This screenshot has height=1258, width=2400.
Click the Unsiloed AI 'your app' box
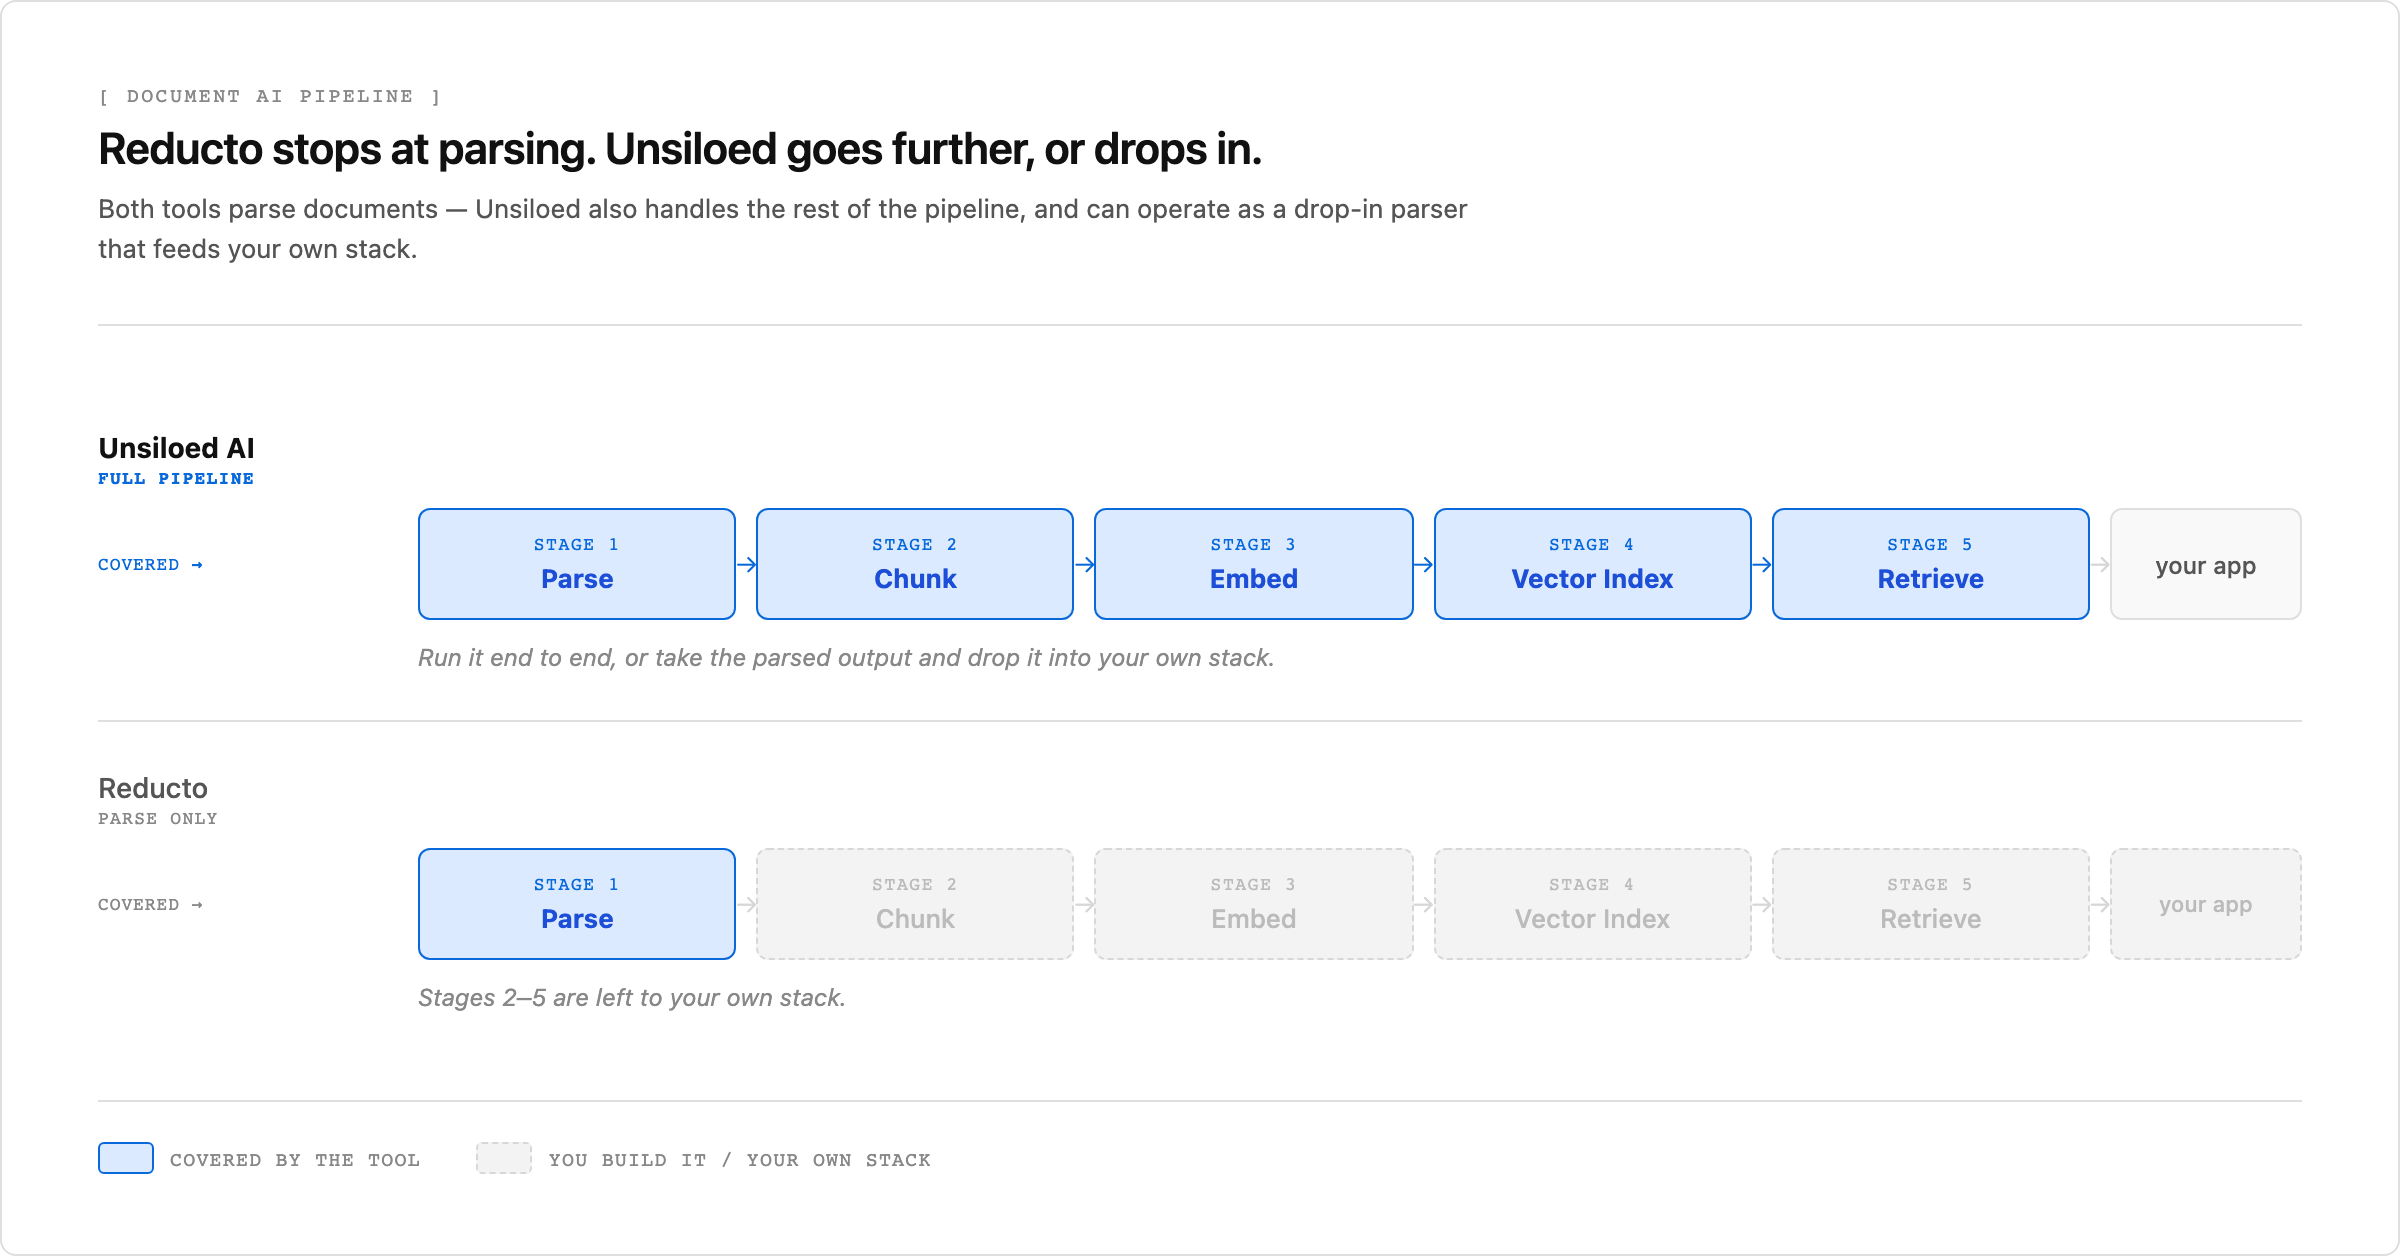pyautogui.click(x=2206, y=564)
